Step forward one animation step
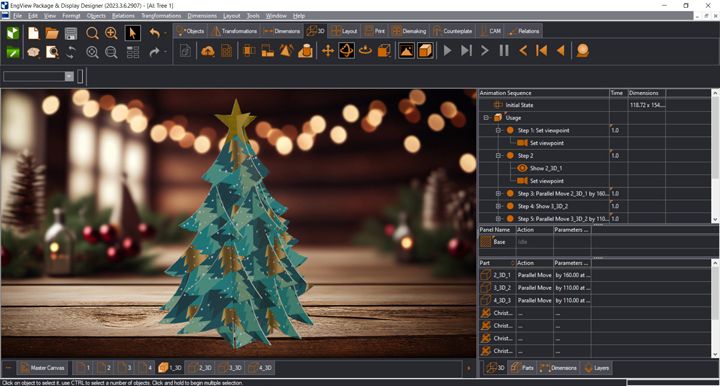This screenshot has height=386, width=720. (x=485, y=50)
